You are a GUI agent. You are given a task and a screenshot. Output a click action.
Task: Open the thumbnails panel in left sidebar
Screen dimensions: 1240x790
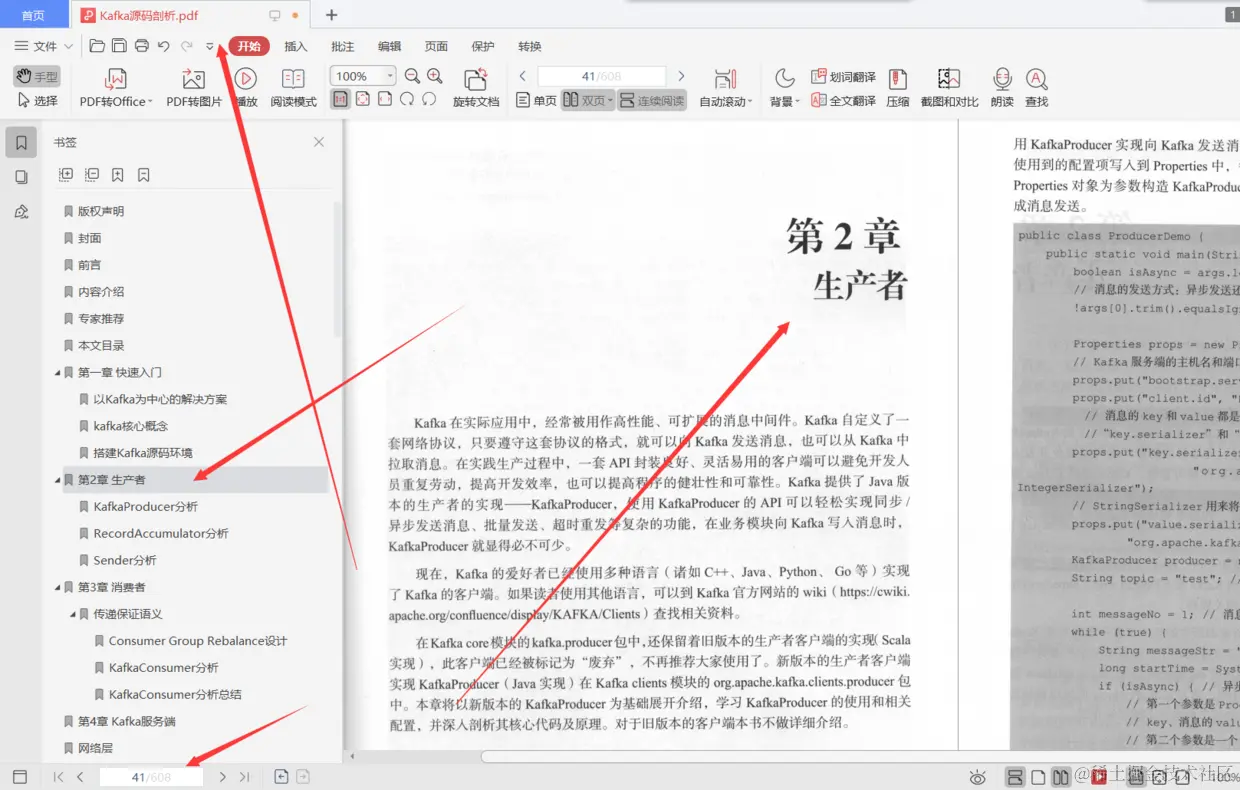[x=21, y=177]
